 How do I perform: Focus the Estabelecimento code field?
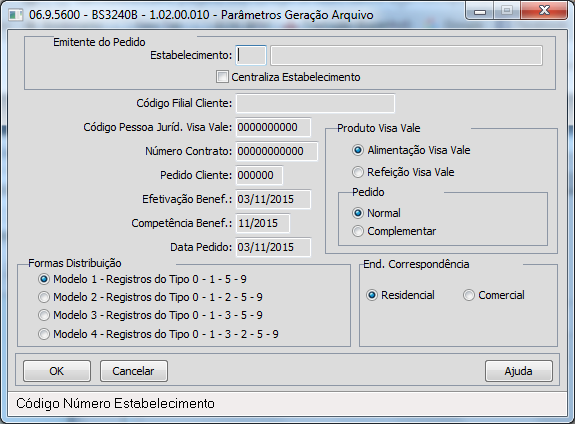click(251, 55)
